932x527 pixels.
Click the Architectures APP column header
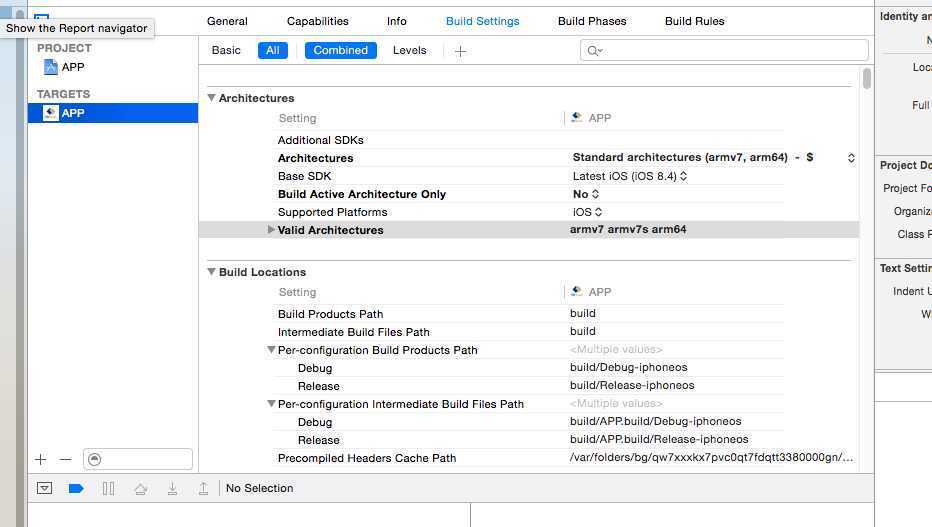591,118
